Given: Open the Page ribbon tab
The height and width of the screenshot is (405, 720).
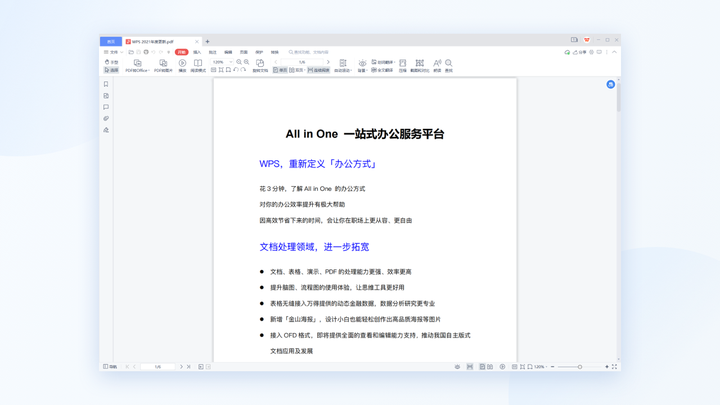Looking at the screenshot, I should tap(244, 52).
